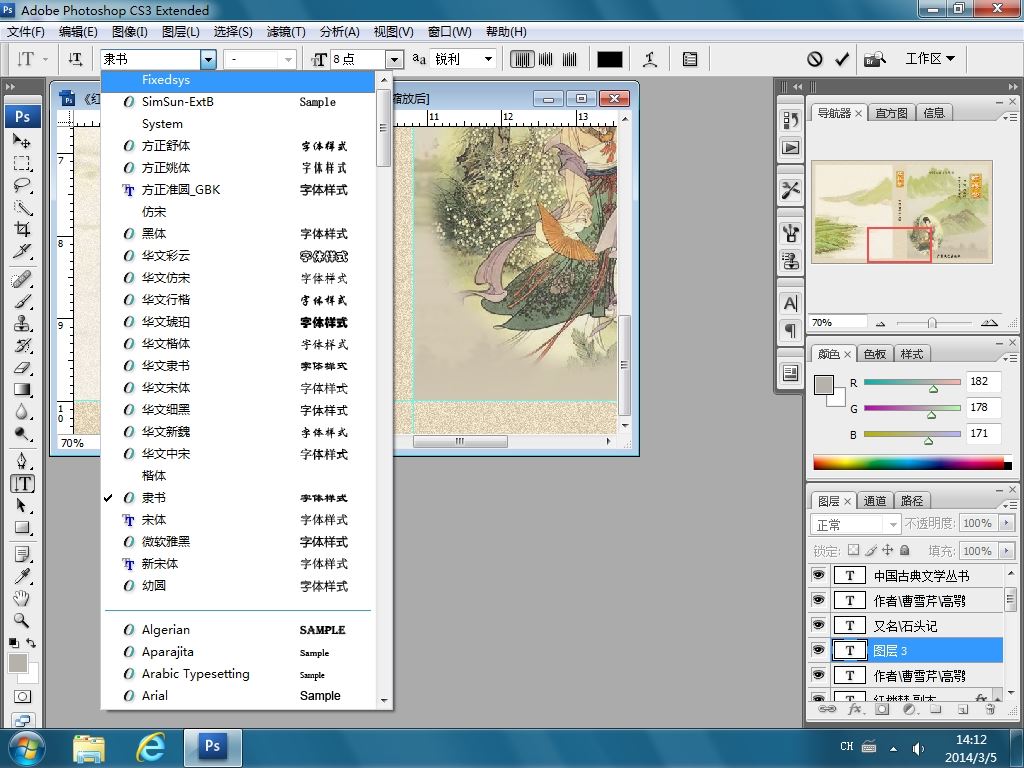Select the Eraser tool

pos(22,368)
